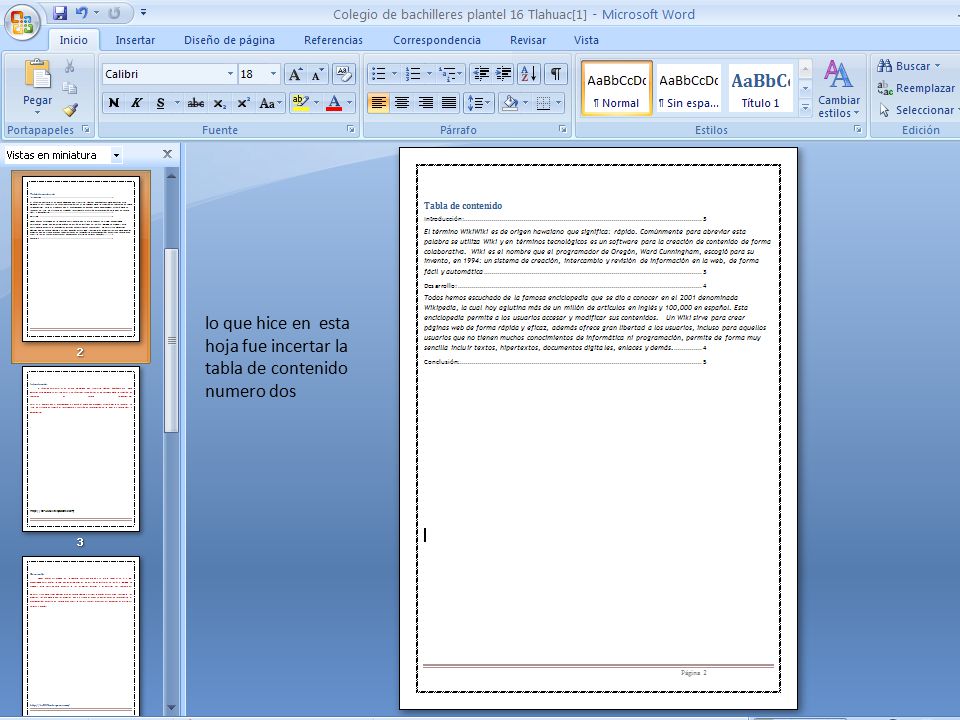Click the Cut scissors icon

click(x=70, y=66)
